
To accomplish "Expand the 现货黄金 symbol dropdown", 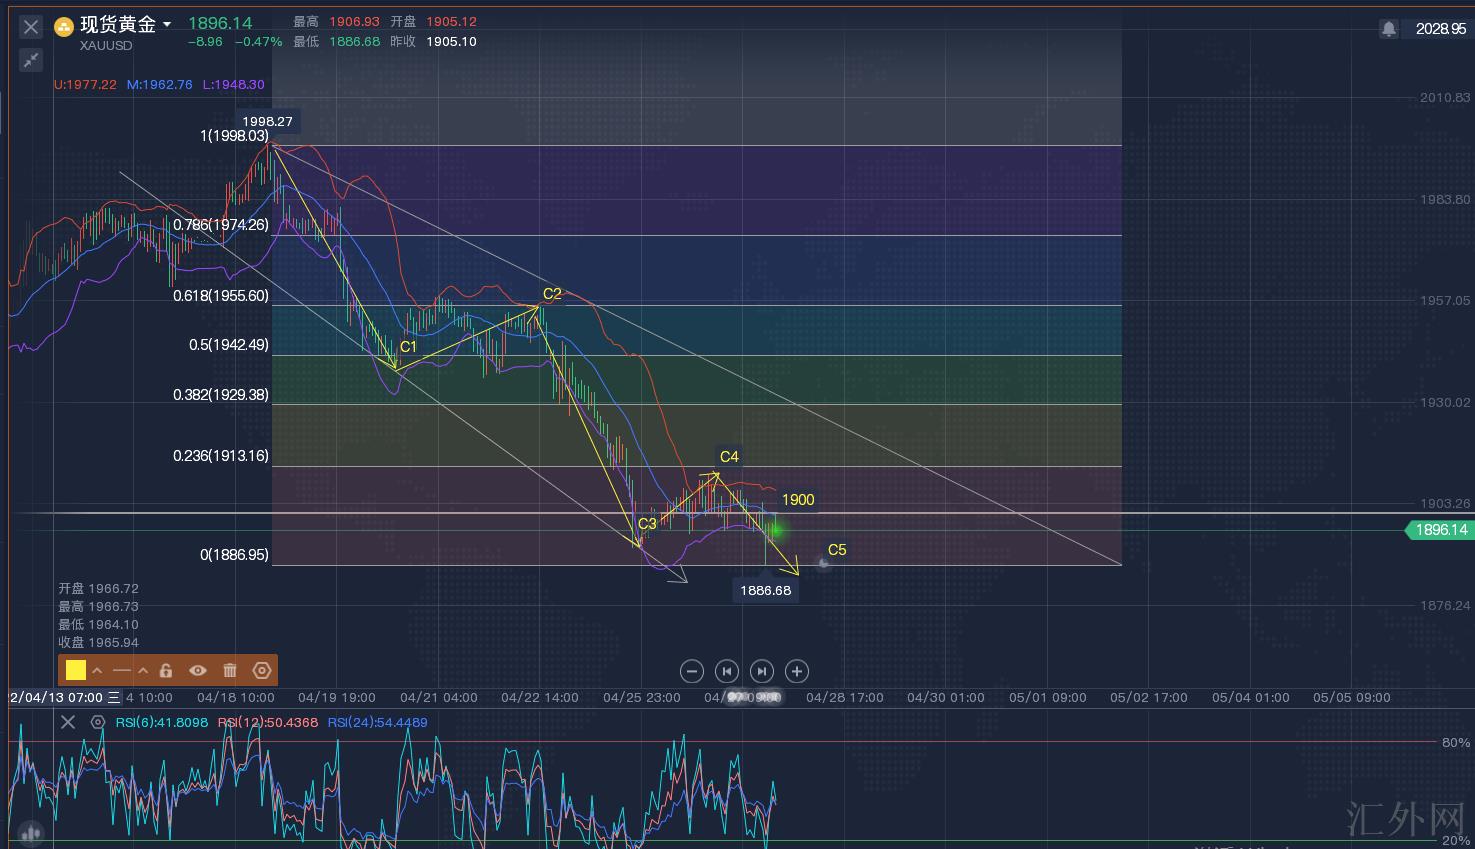I will pos(166,24).
